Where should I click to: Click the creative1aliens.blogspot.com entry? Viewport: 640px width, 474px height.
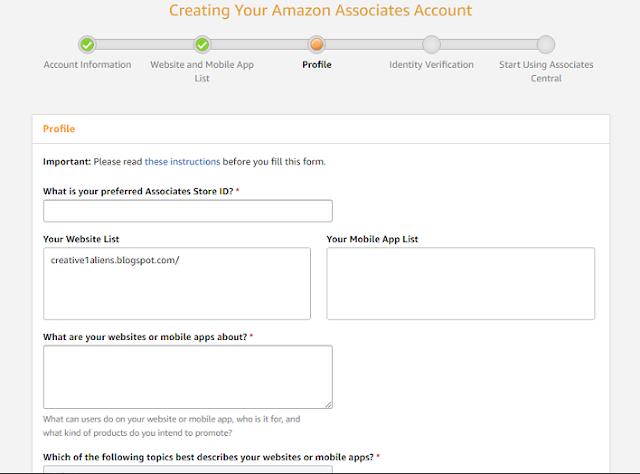(115, 260)
